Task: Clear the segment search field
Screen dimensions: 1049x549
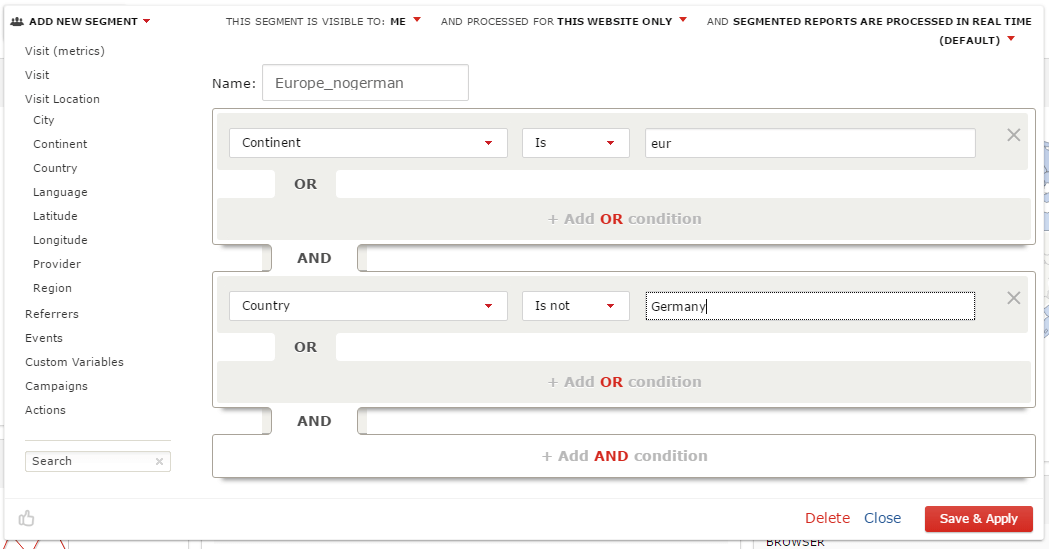Action: coord(159,462)
